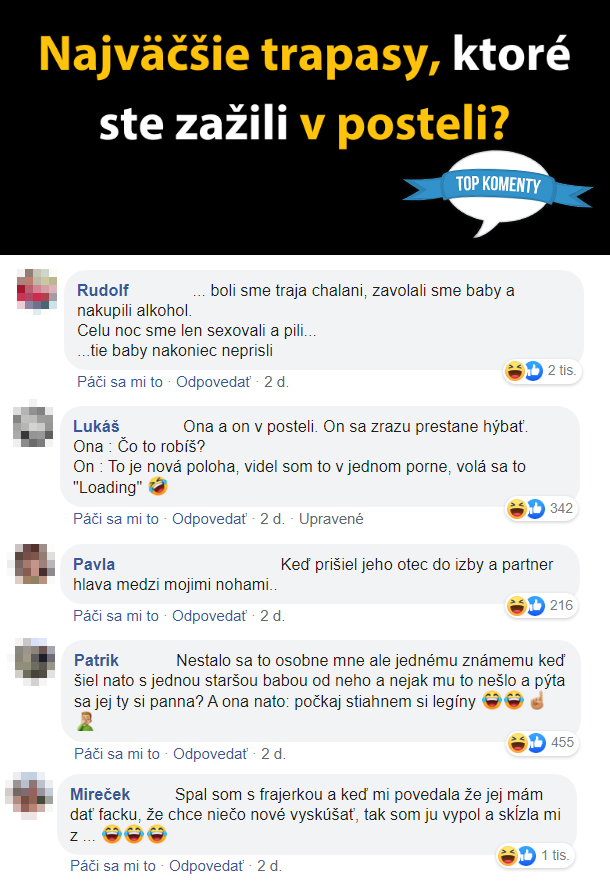This screenshot has height=891, width=610.
Task: Open reactions count 342 on Lukáš's comment
Action: 541,509
